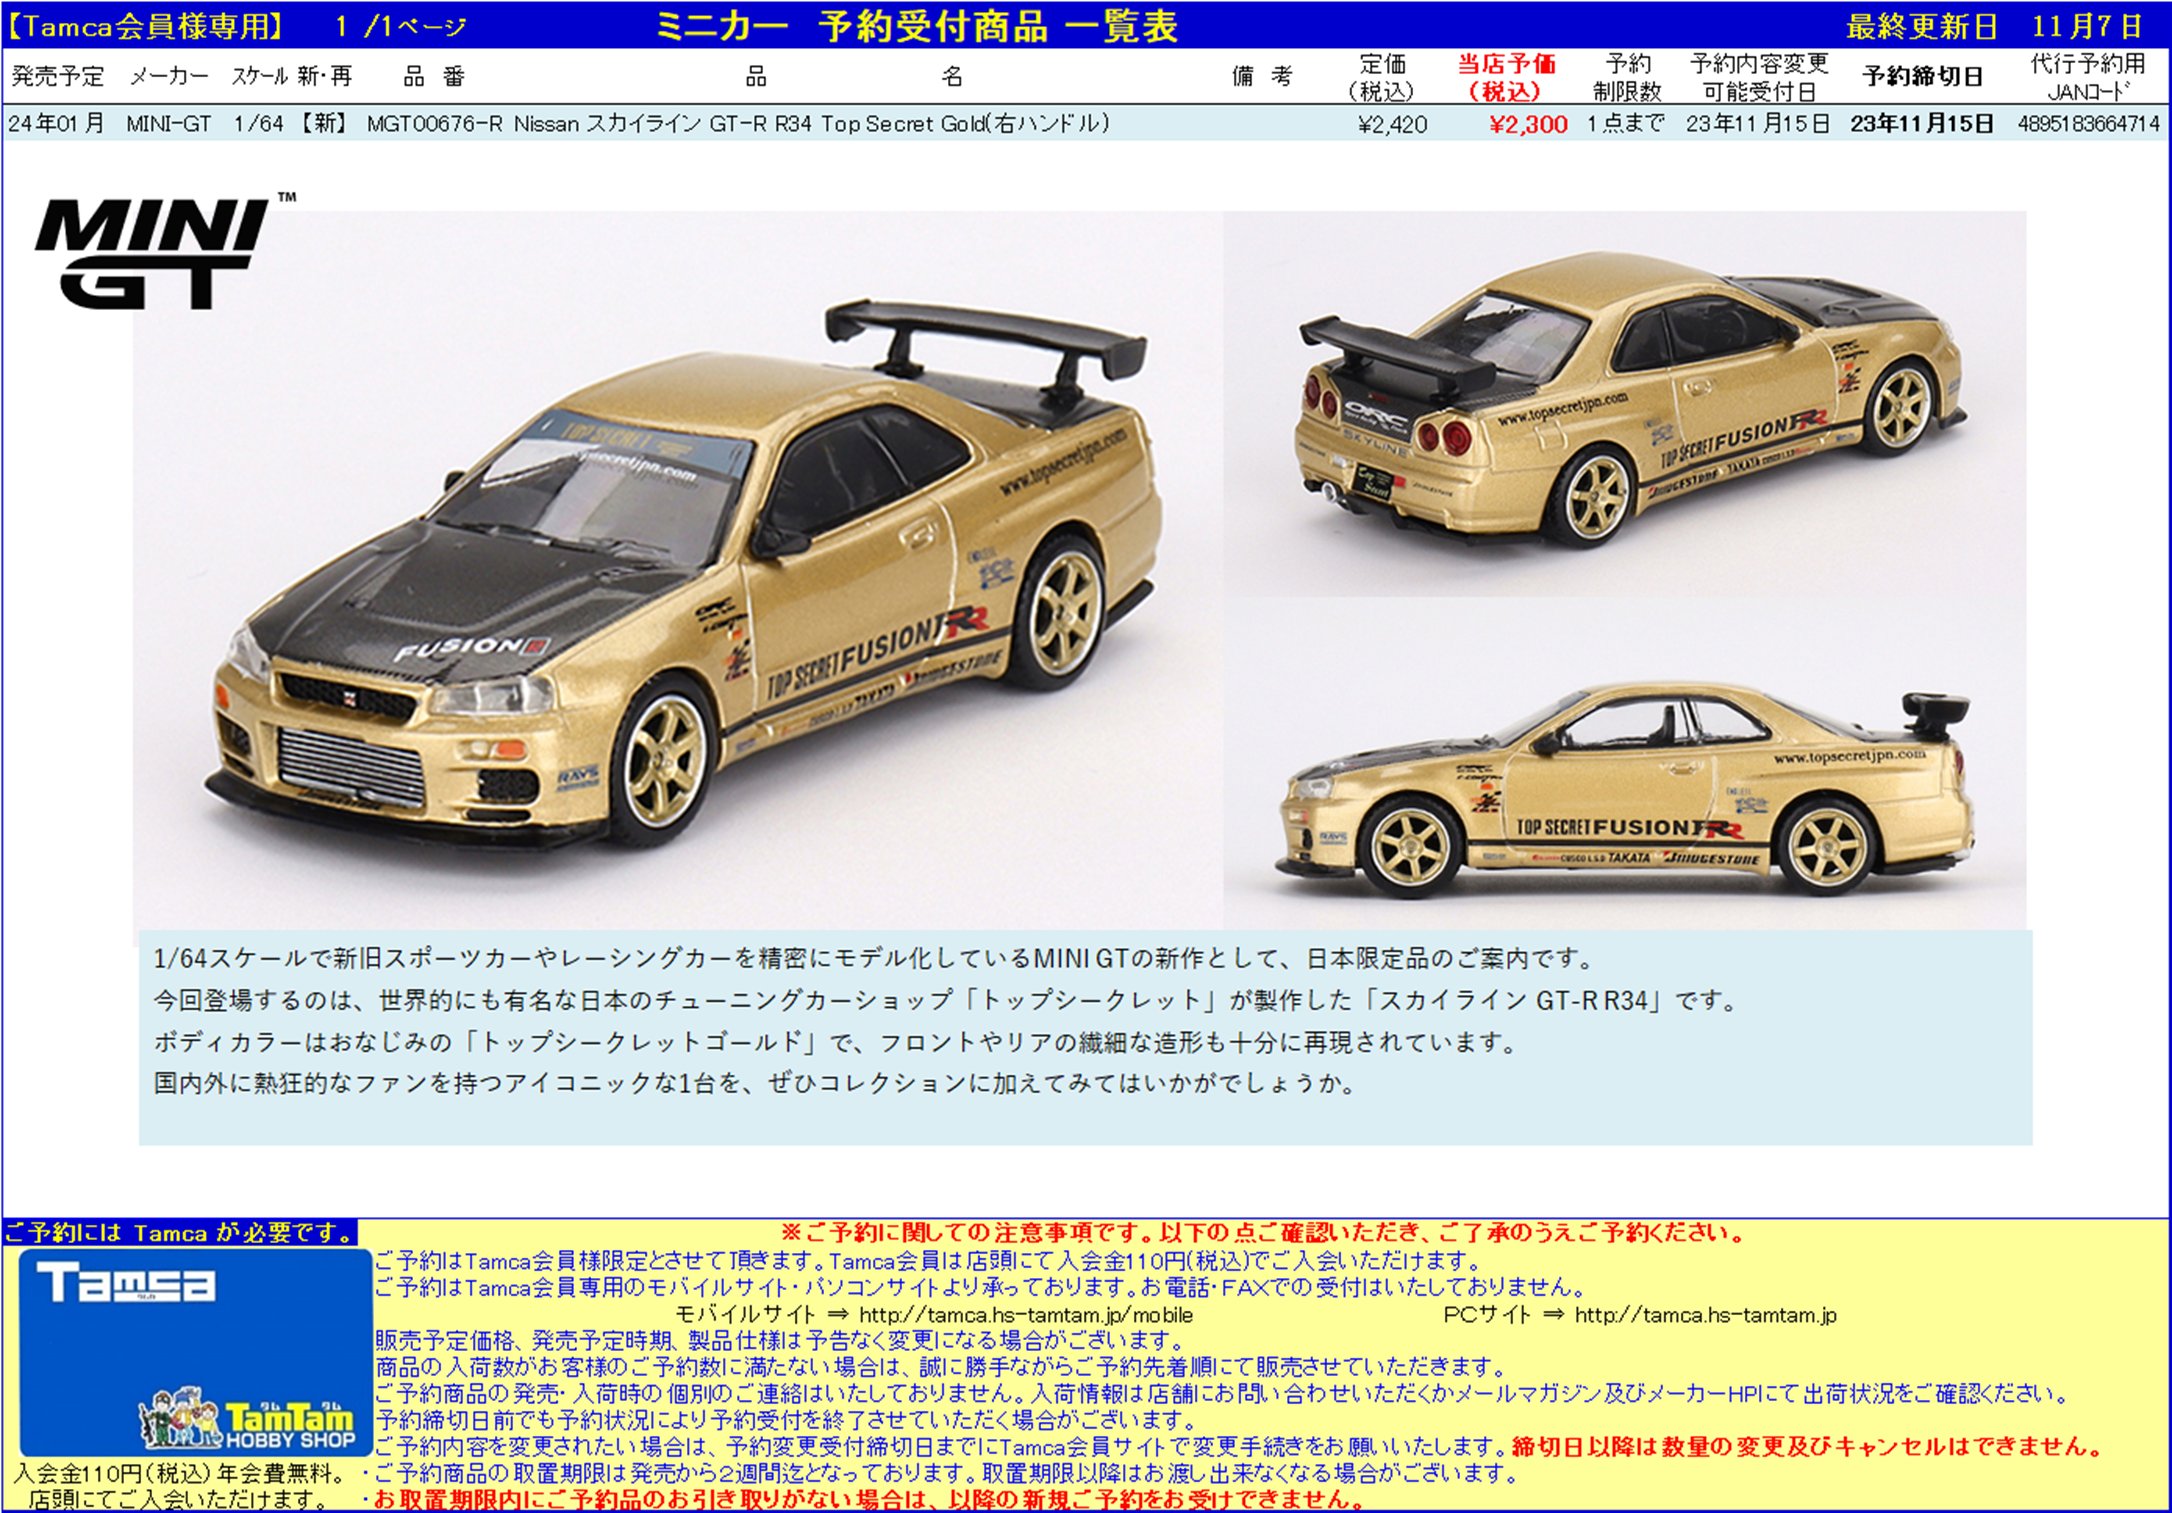Click the reservation limit 1点まで
The image size is (2172, 1513).
(1626, 124)
